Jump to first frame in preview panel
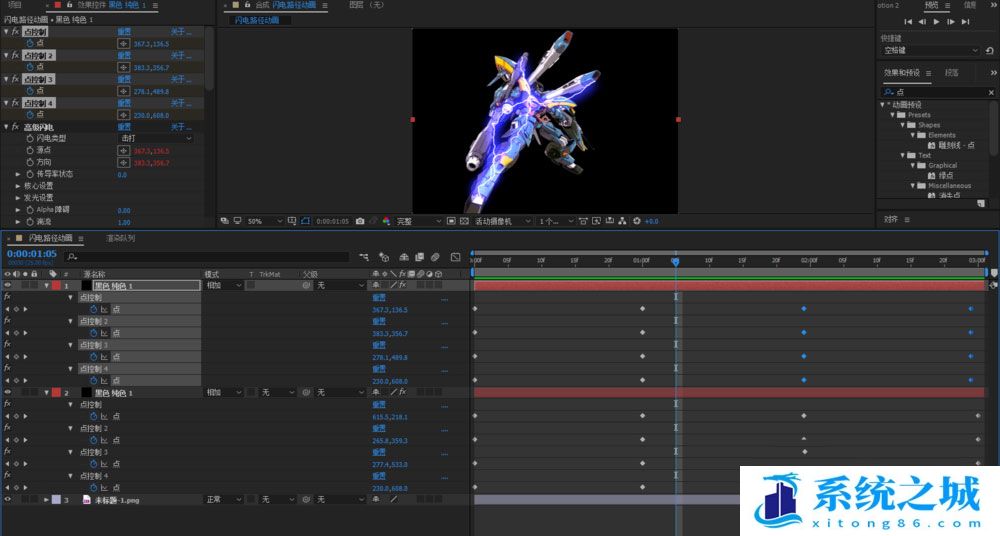 908,22
